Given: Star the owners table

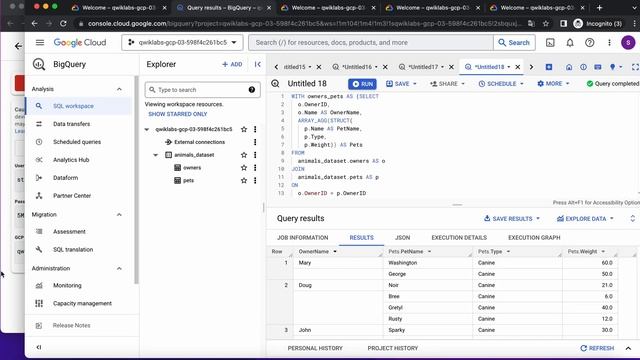Looking at the screenshot, I should pos(244,168).
